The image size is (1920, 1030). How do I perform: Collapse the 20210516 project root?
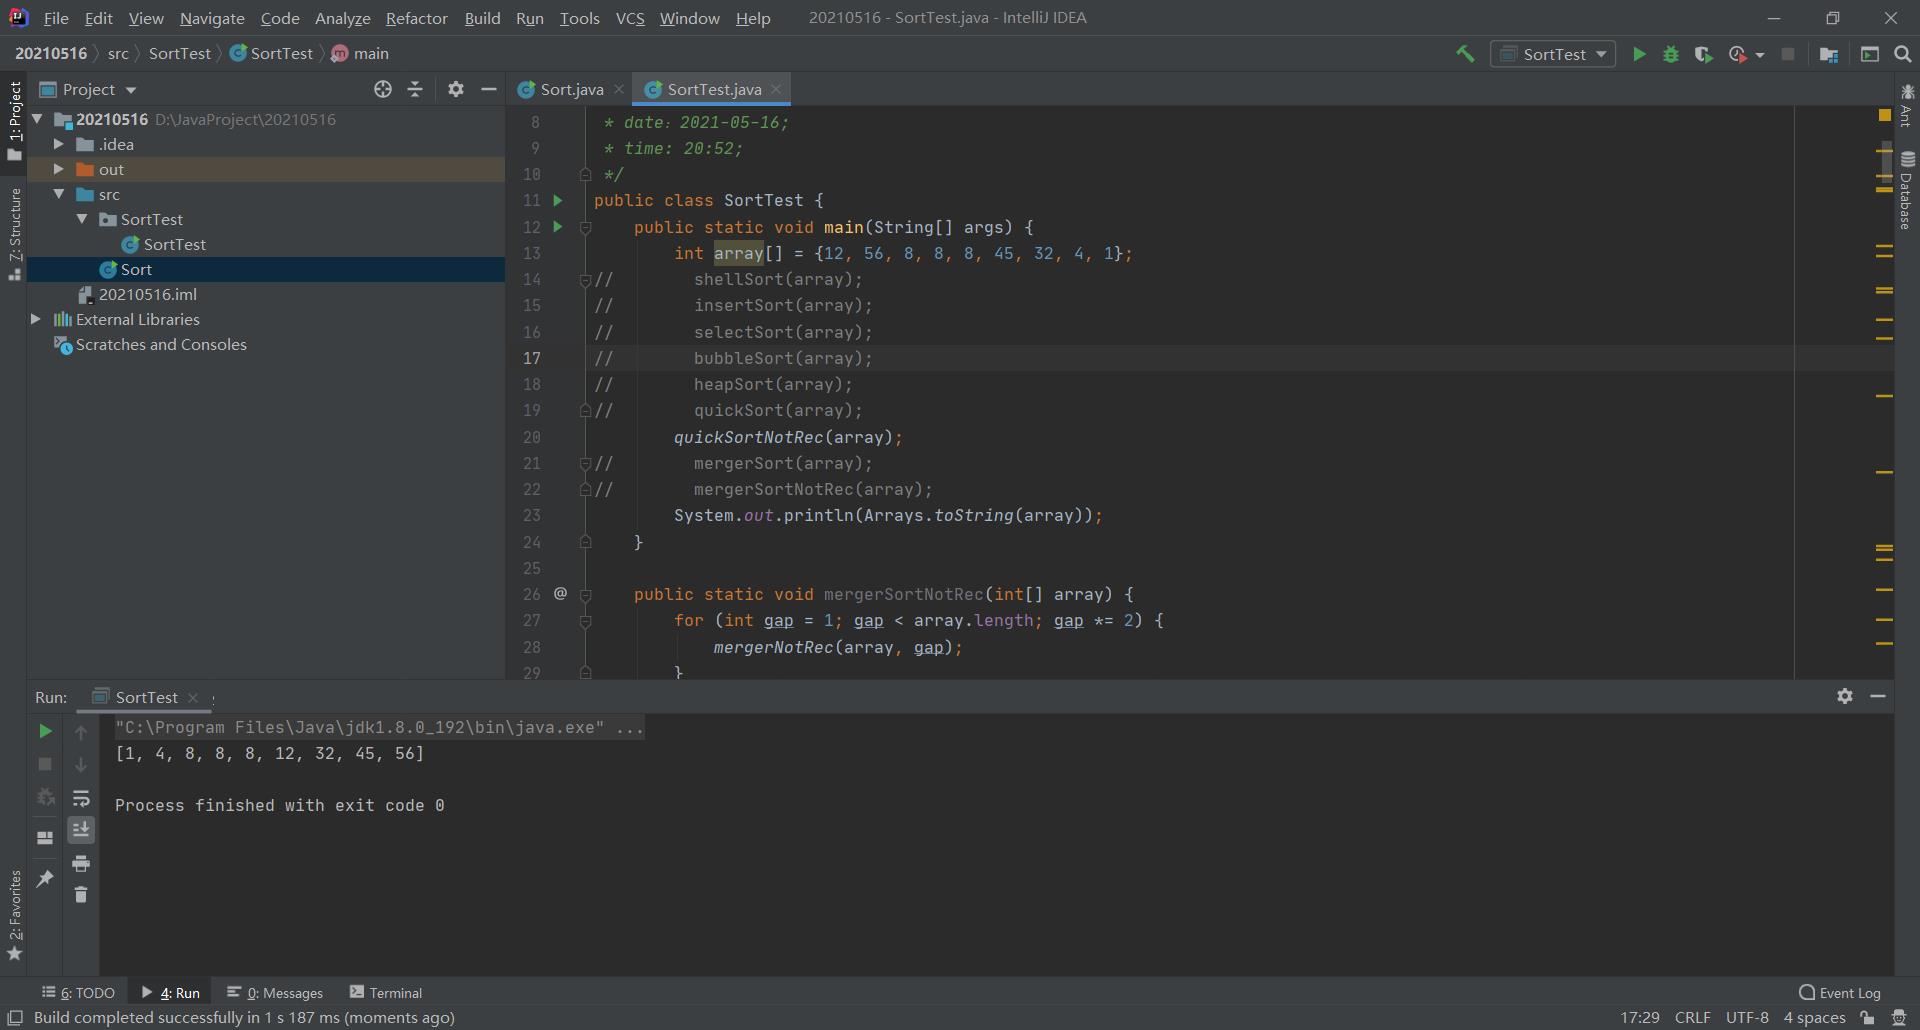38,119
